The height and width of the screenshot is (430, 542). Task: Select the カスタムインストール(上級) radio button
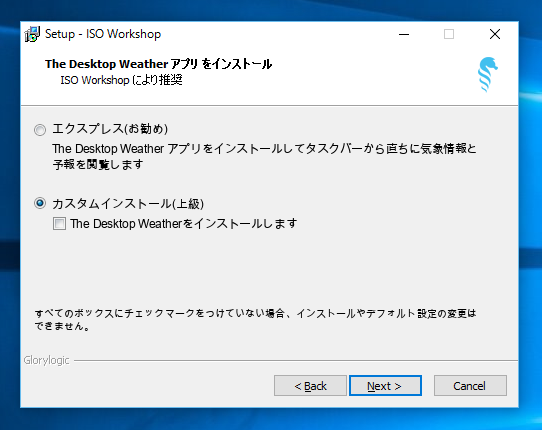[x=40, y=203]
